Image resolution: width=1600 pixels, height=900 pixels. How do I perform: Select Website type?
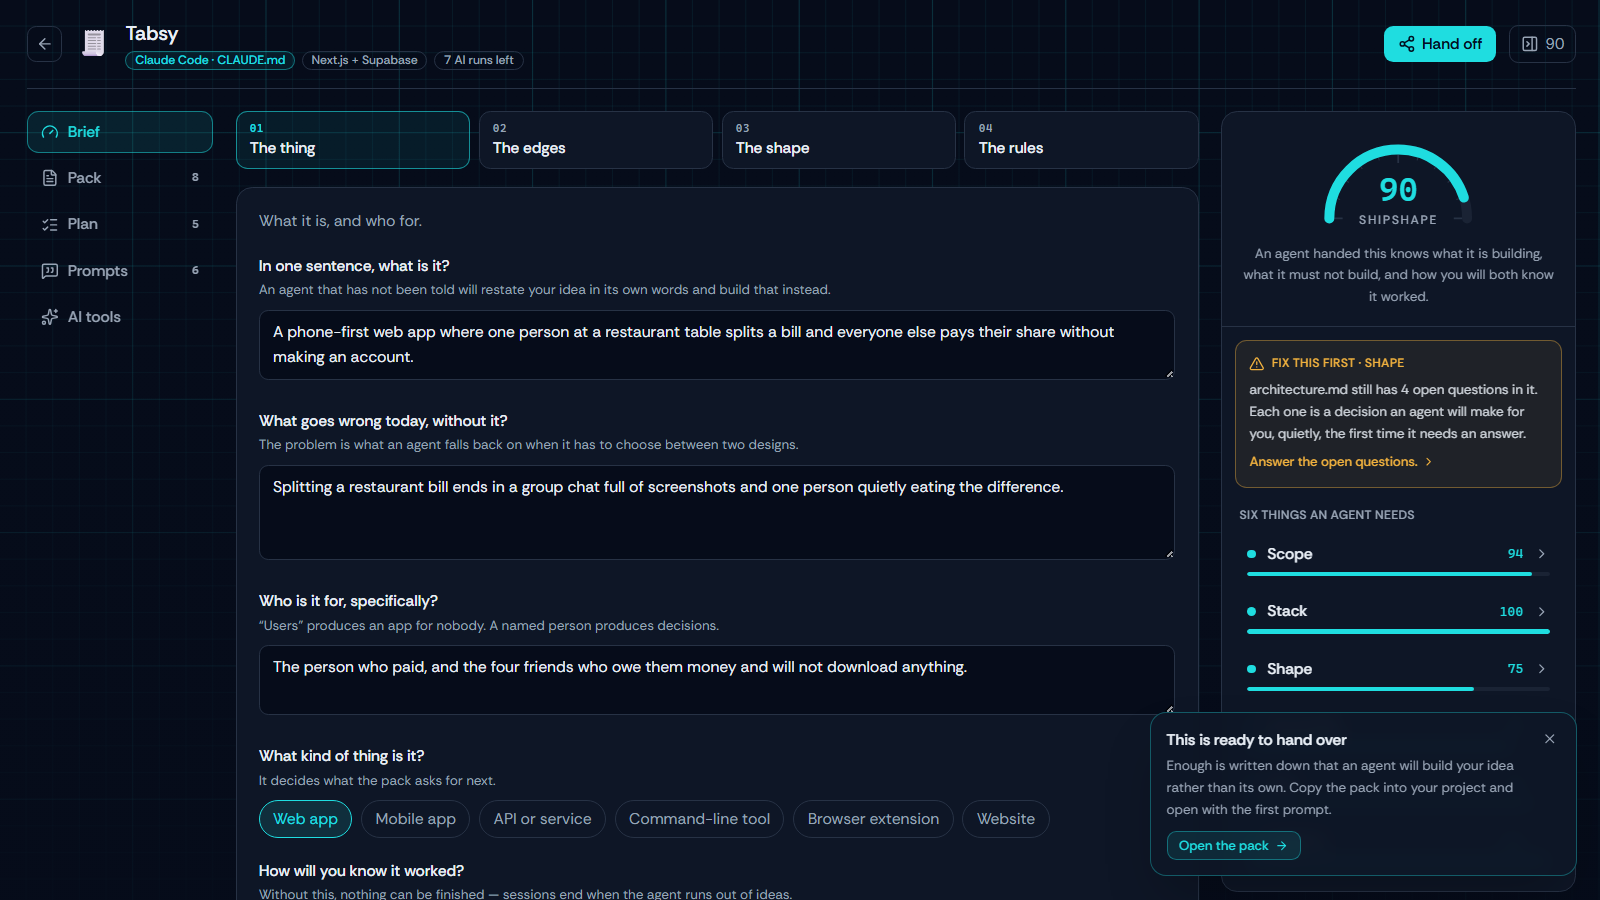tap(1006, 819)
